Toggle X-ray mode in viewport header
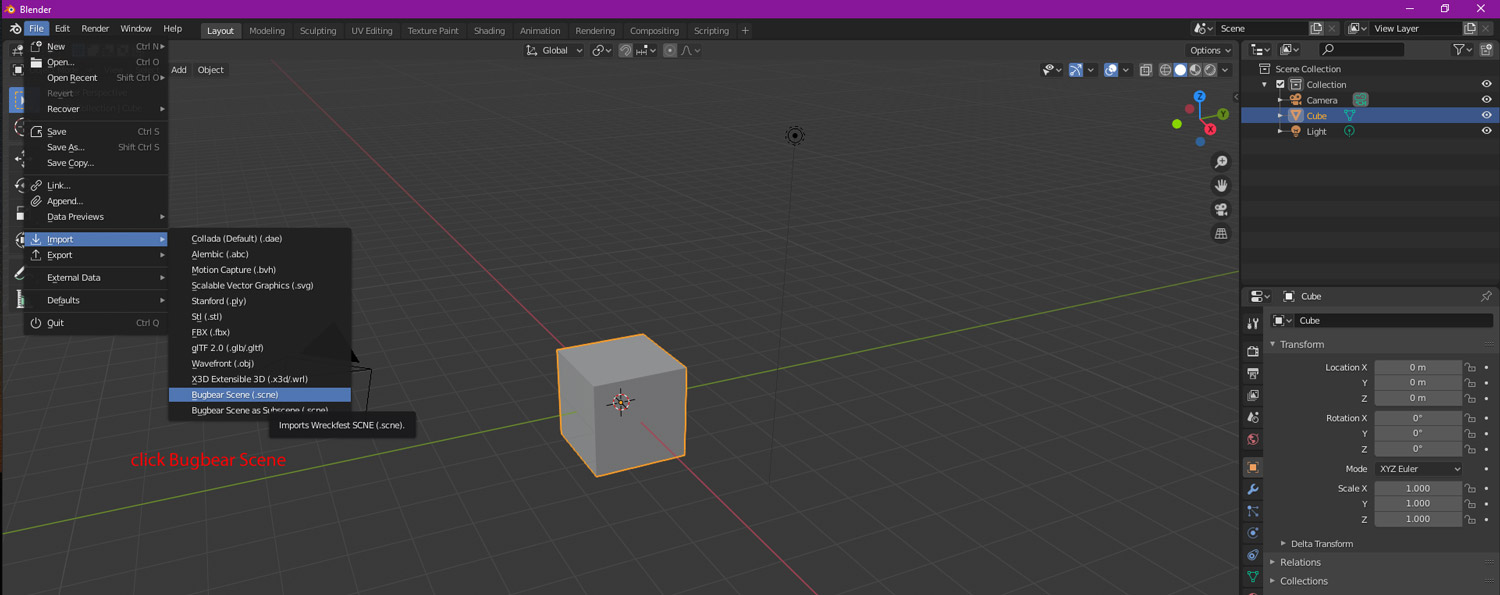Image resolution: width=1500 pixels, height=595 pixels. click(x=1146, y=70)
